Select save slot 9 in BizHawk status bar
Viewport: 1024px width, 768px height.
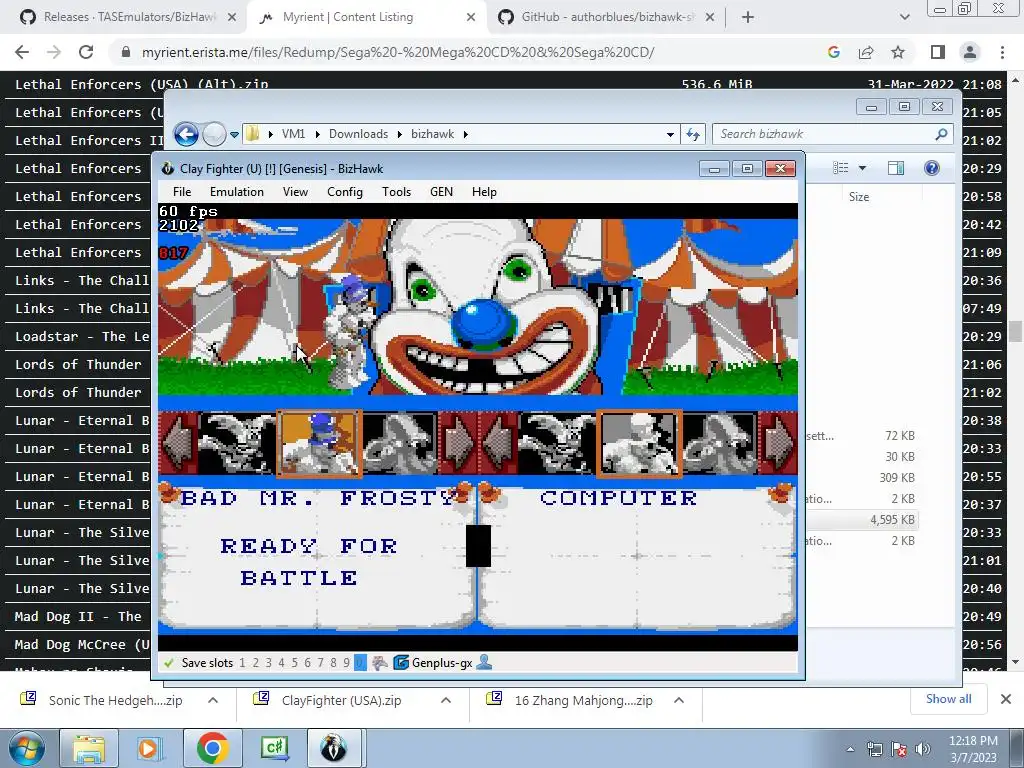347,663
